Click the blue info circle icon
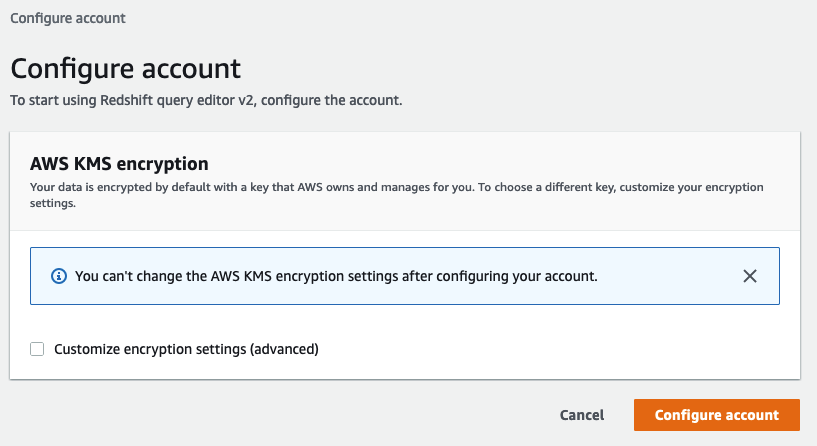The width and height of the screenshot is (817, 446). (x=59, y=276)
